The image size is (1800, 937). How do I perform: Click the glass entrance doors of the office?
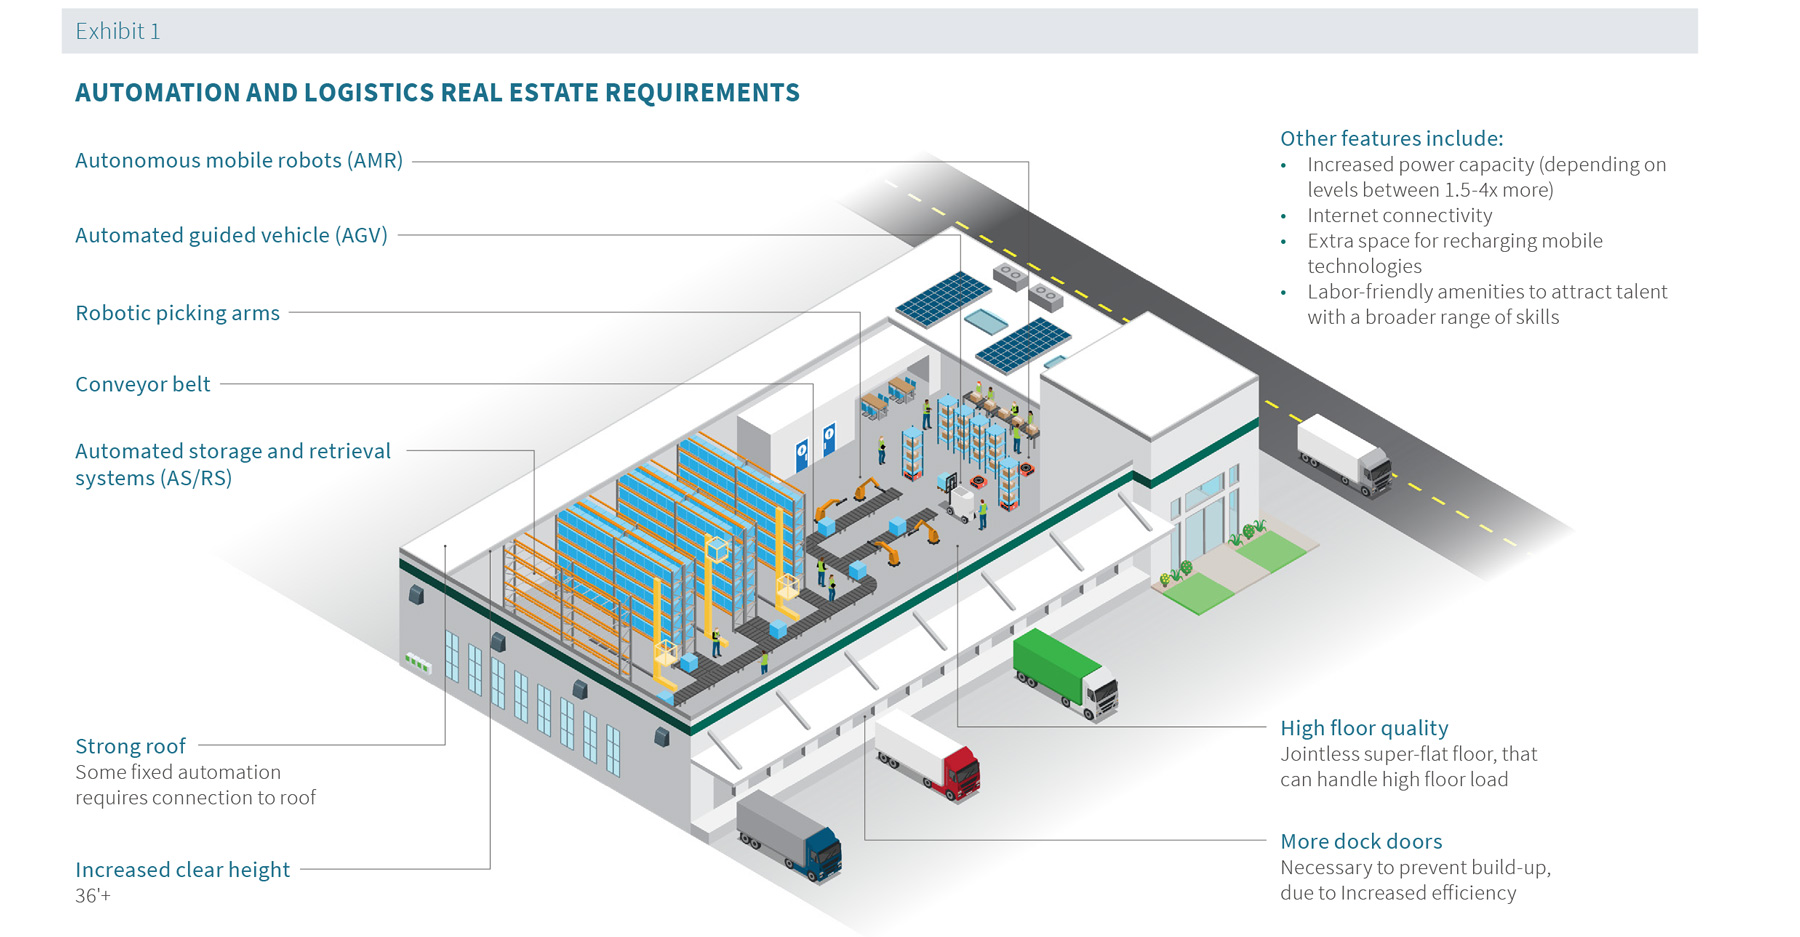tap(1204, 521)
